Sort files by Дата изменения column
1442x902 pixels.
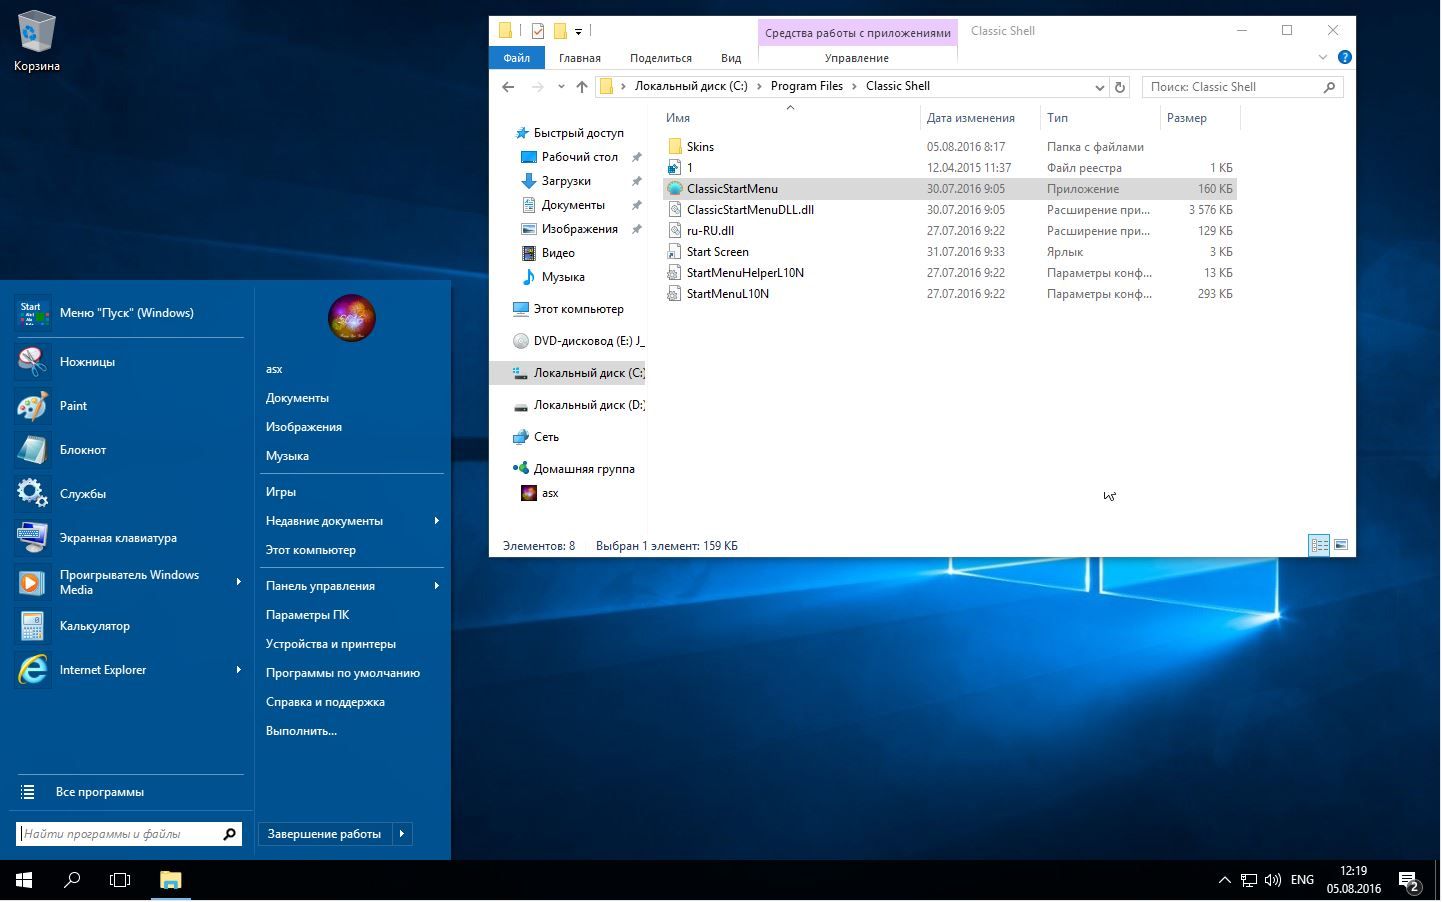coord(970,118)
